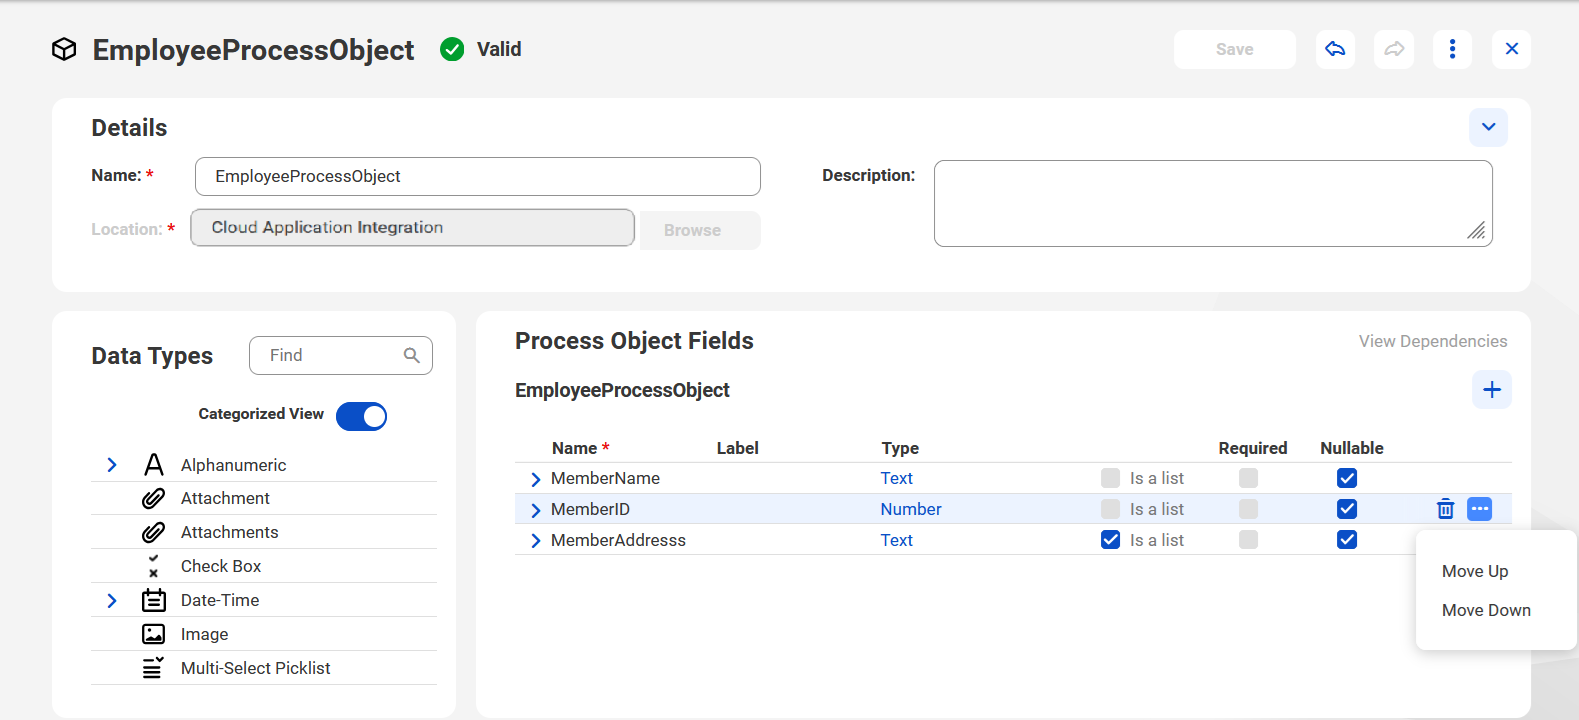Expand the MemberName field row
The width and height of the screenshot is (1579, 720).
[535, 479]
